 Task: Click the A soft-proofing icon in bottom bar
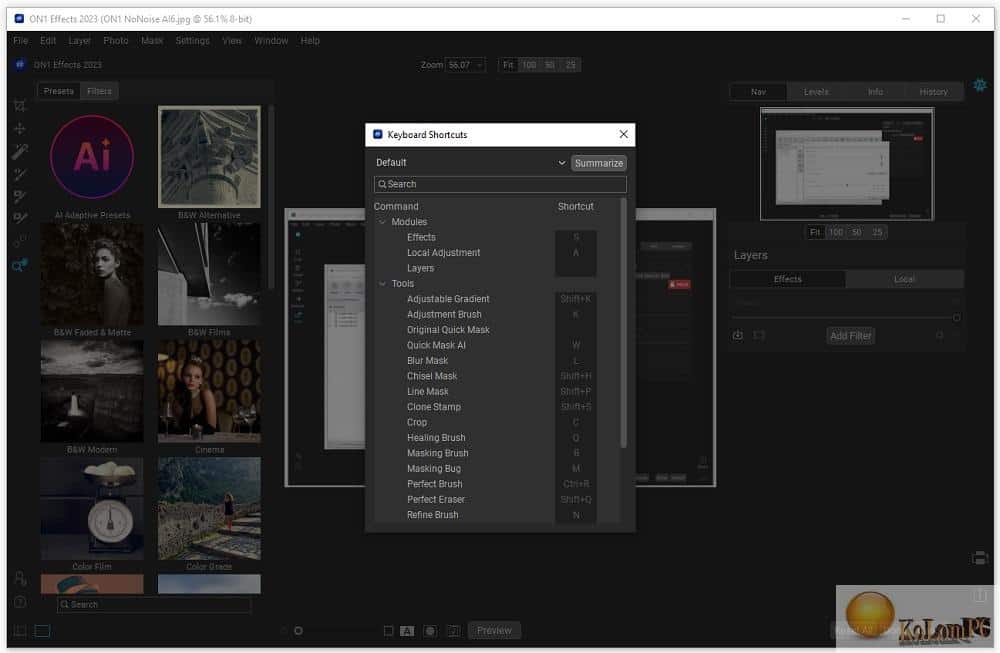pyautogui.click(x=407, y=631)
